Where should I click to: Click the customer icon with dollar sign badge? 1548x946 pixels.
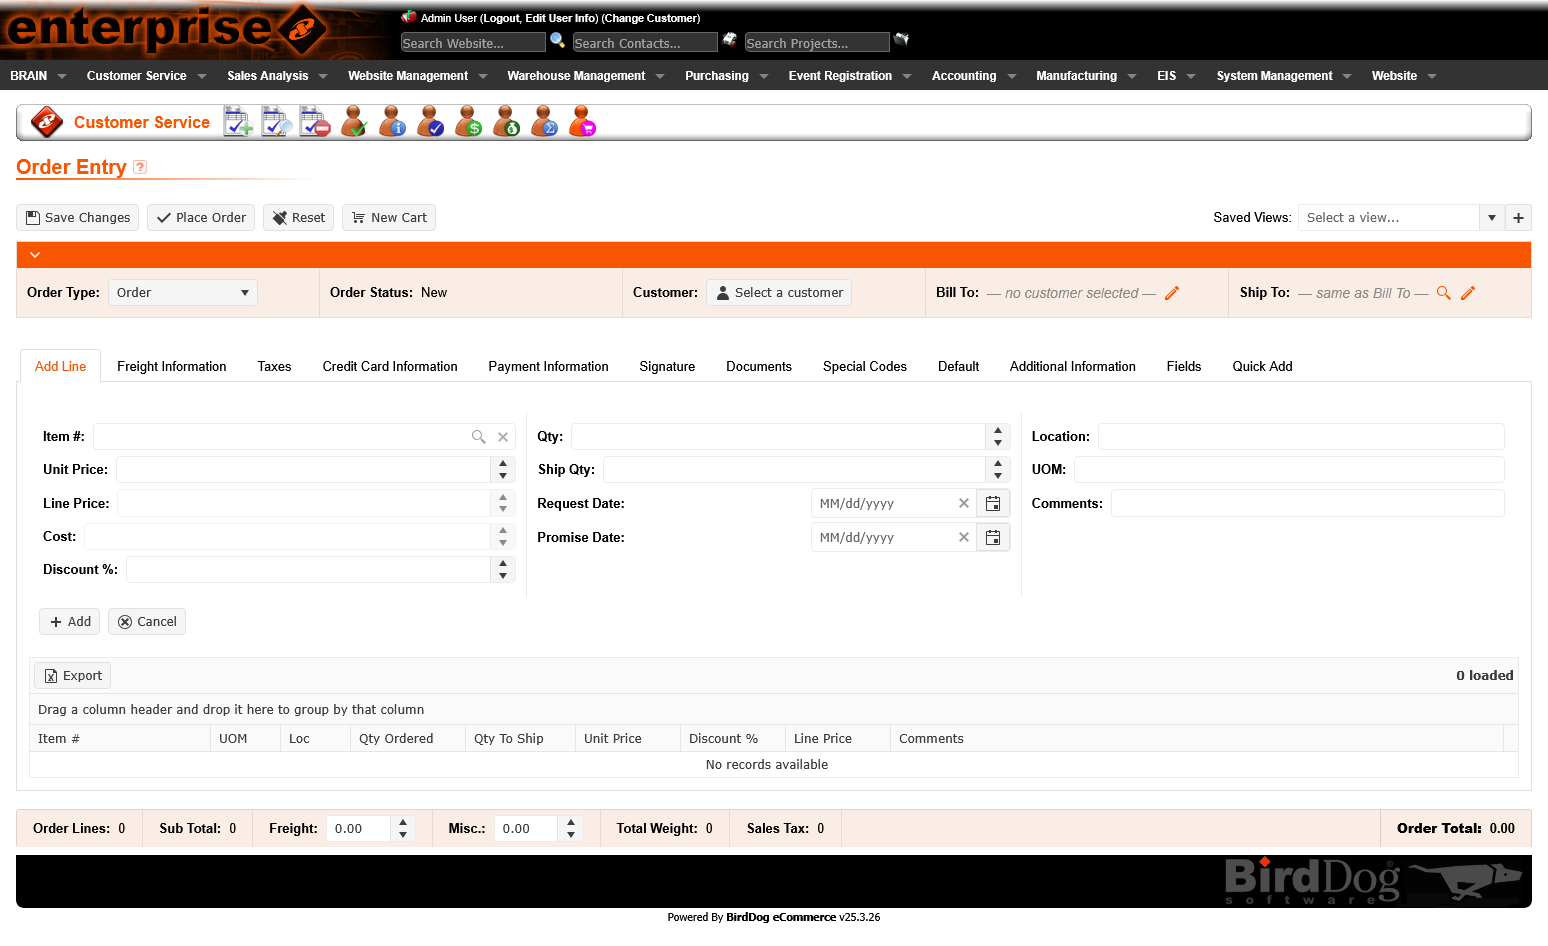coord(468,122)
